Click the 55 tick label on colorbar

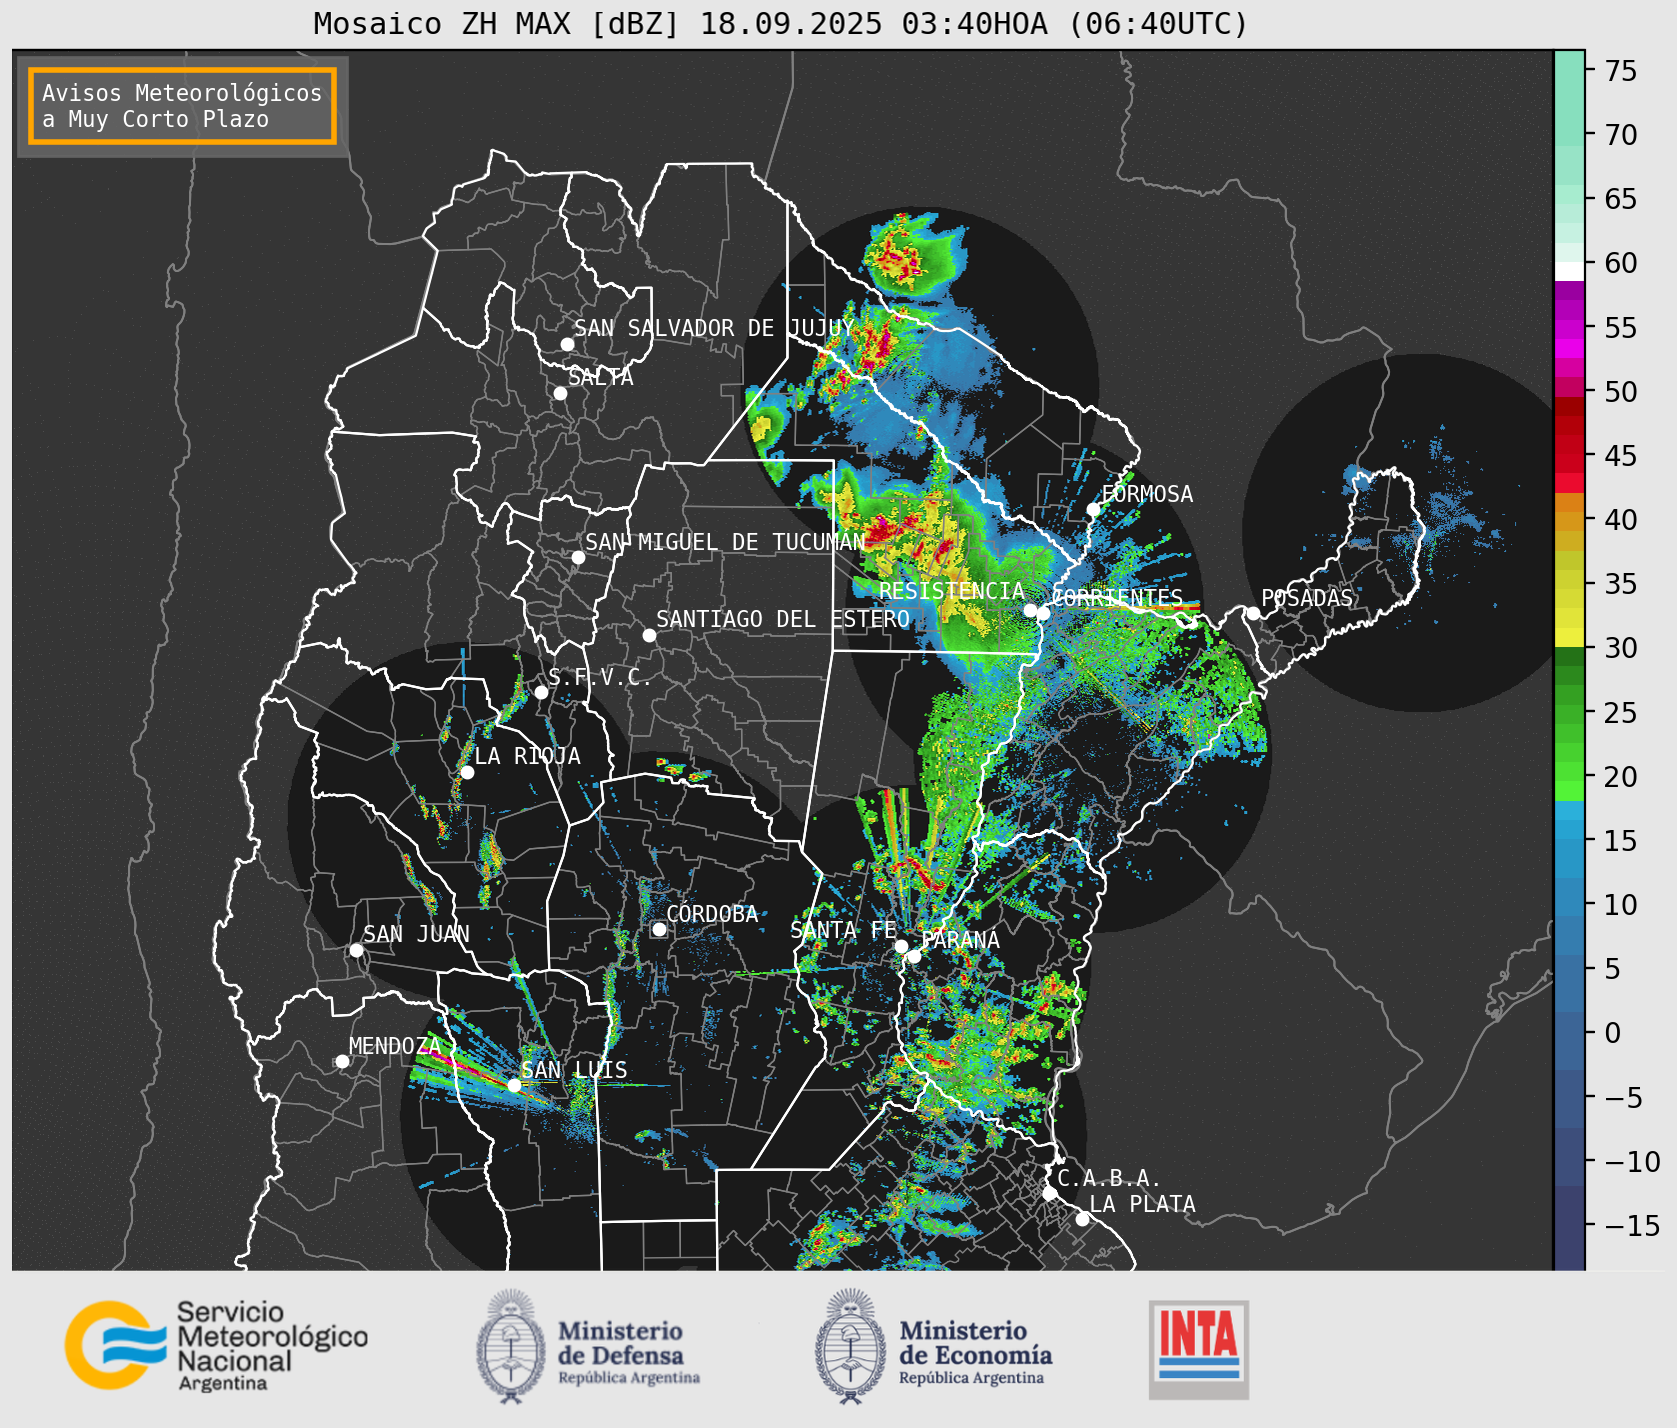[1621, 328]
